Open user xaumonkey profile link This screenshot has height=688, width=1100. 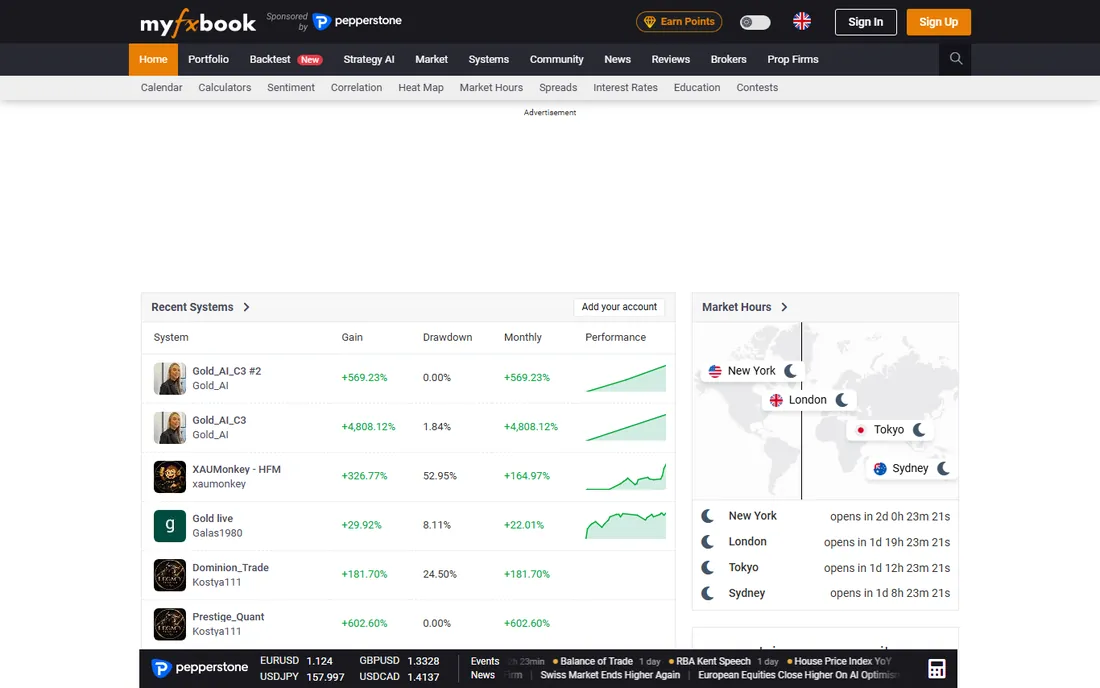pyautogui.click(x=219, y=484)
